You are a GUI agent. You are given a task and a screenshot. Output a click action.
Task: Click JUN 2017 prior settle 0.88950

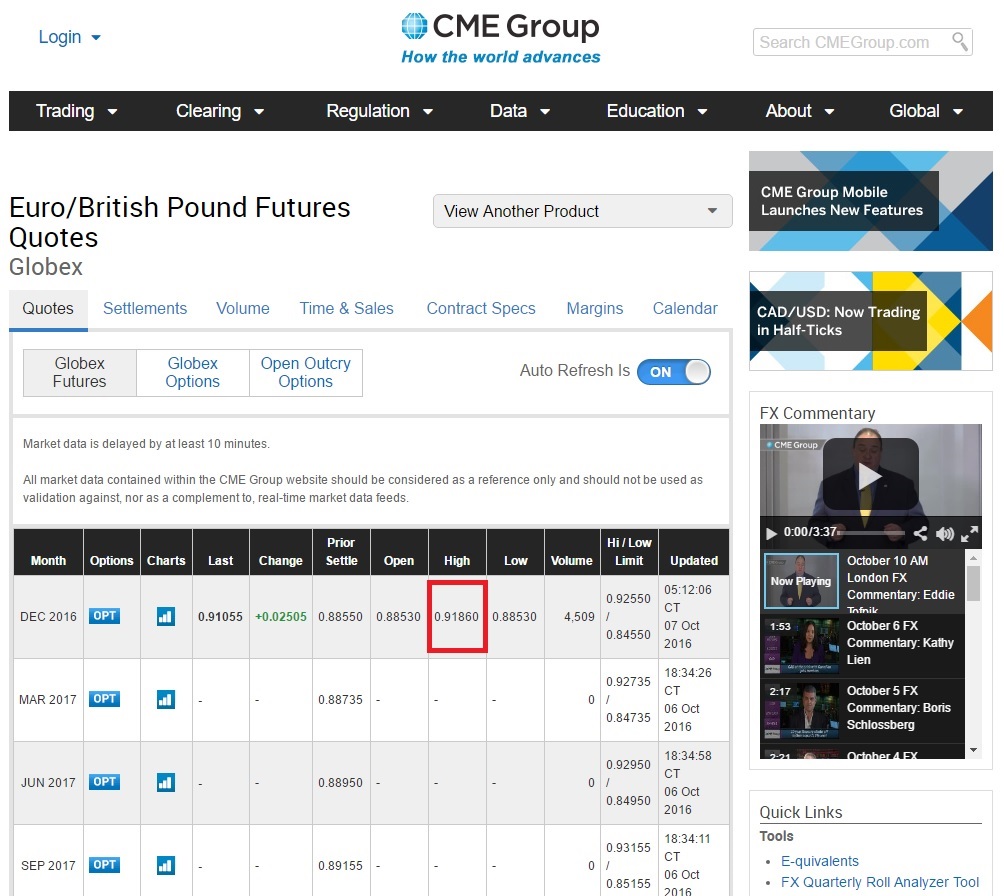[x=341, y=783]
